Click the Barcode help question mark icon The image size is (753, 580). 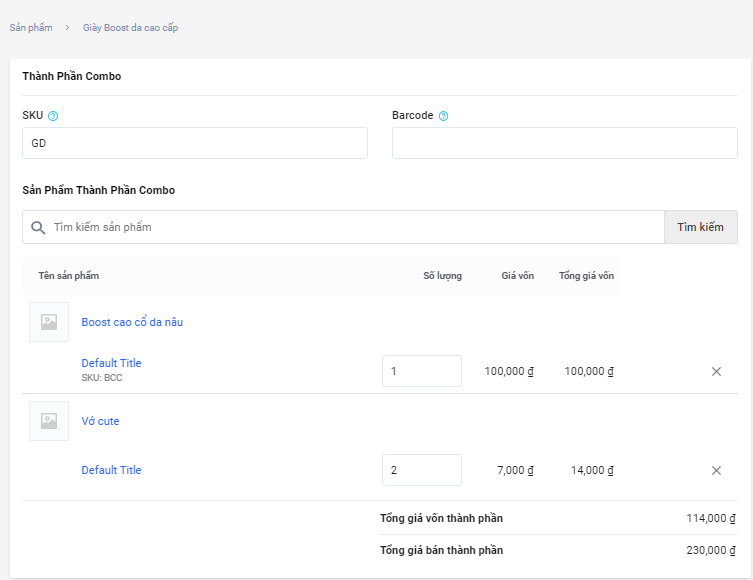click(x=443, y=116)
